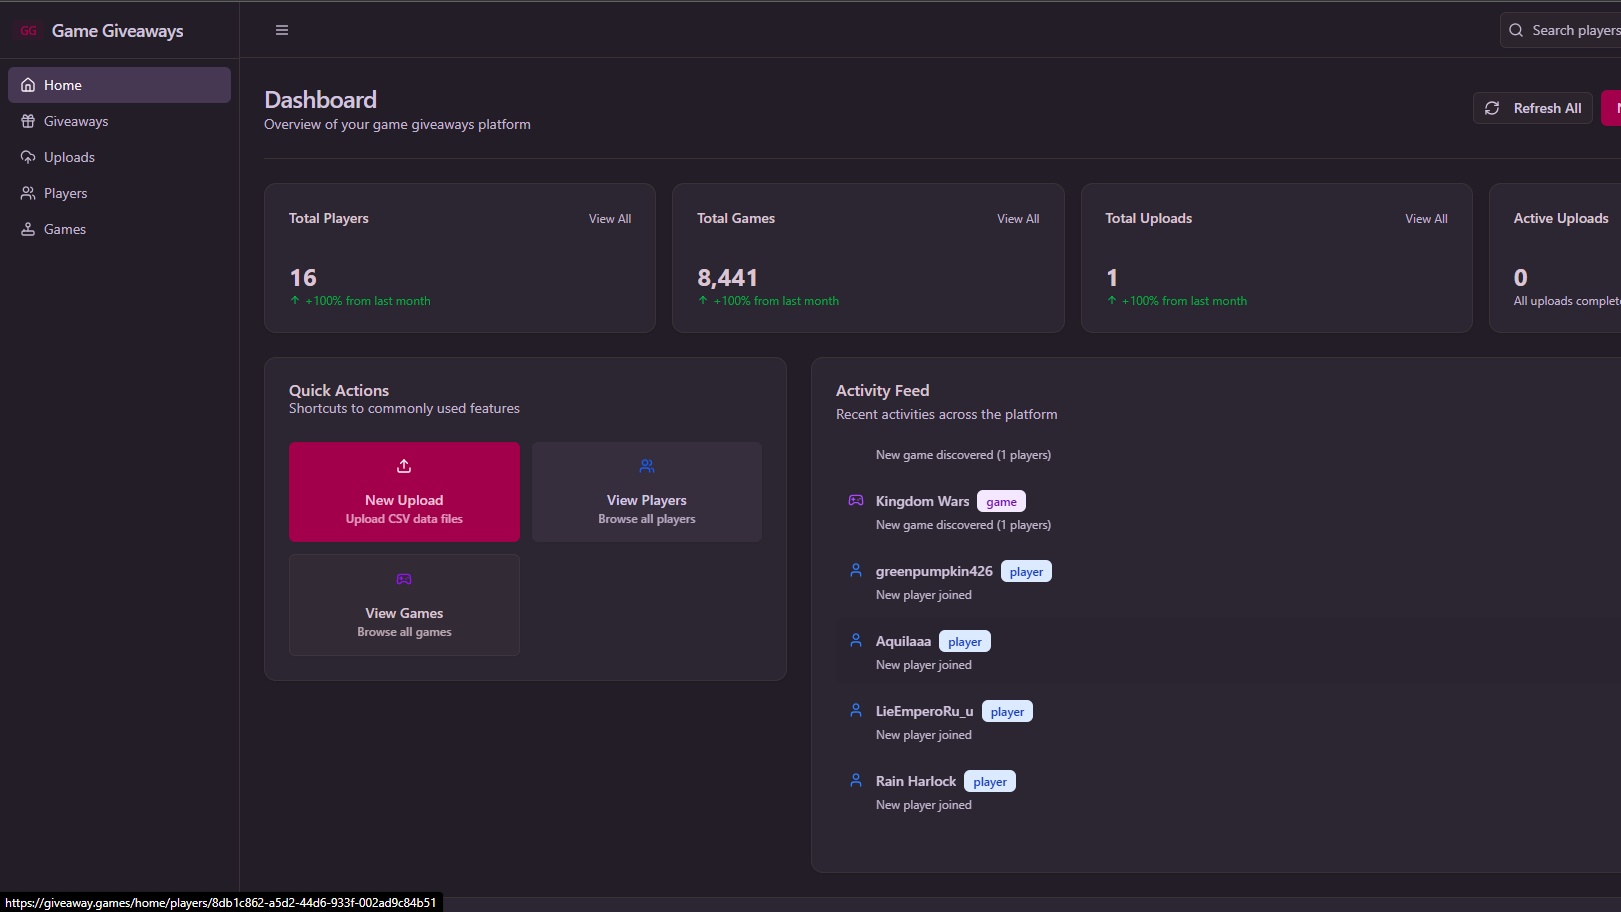Click the user icon beside Rain Harlock
The height and width of the screenshot is (912, 1621).
coord(856,781)
